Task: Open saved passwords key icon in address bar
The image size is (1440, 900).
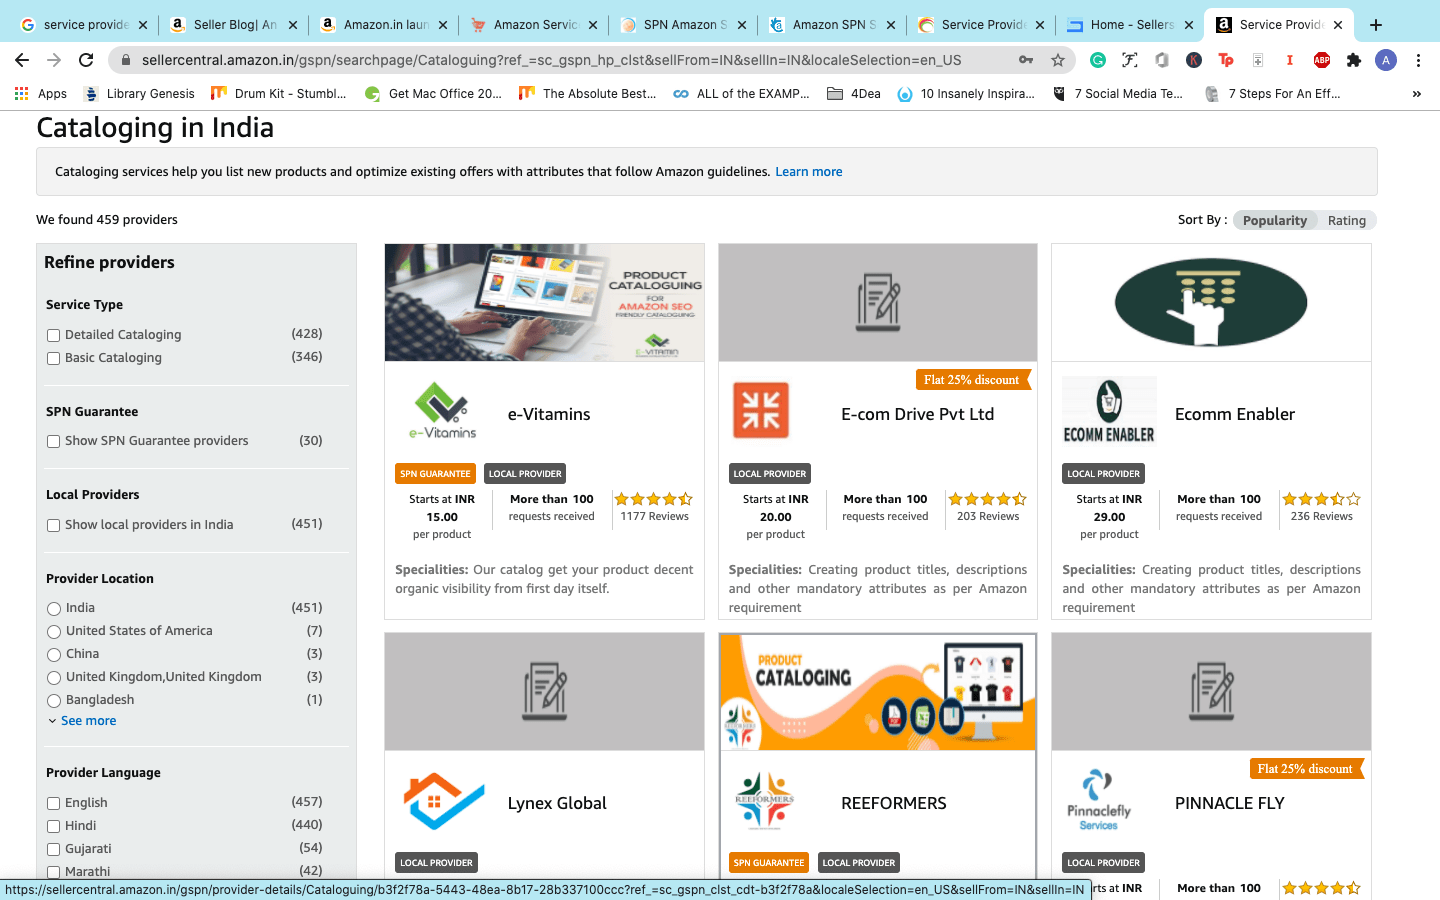Action: point(1026,60)
